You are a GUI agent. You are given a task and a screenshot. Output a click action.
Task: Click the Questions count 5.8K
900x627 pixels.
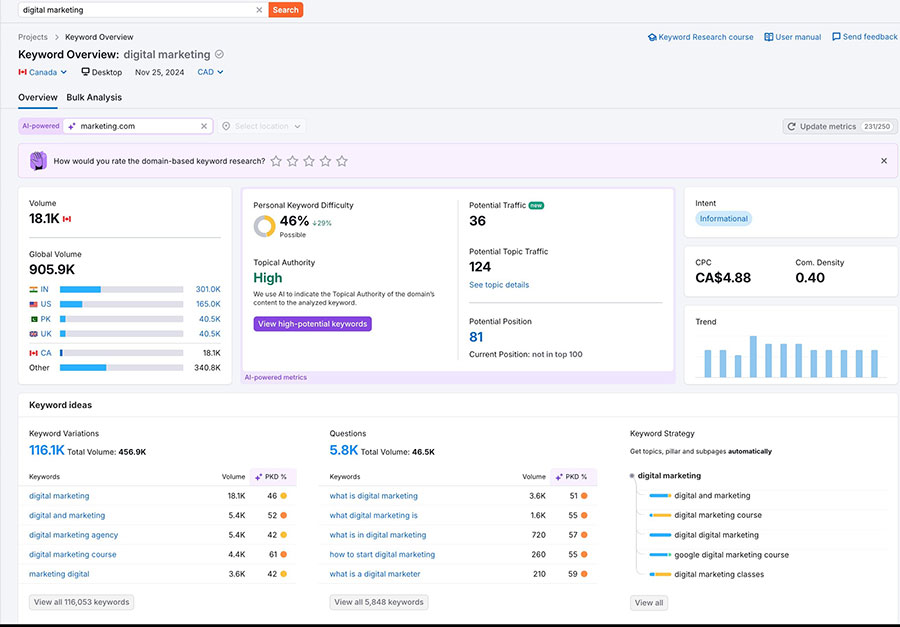pos(343,450)
